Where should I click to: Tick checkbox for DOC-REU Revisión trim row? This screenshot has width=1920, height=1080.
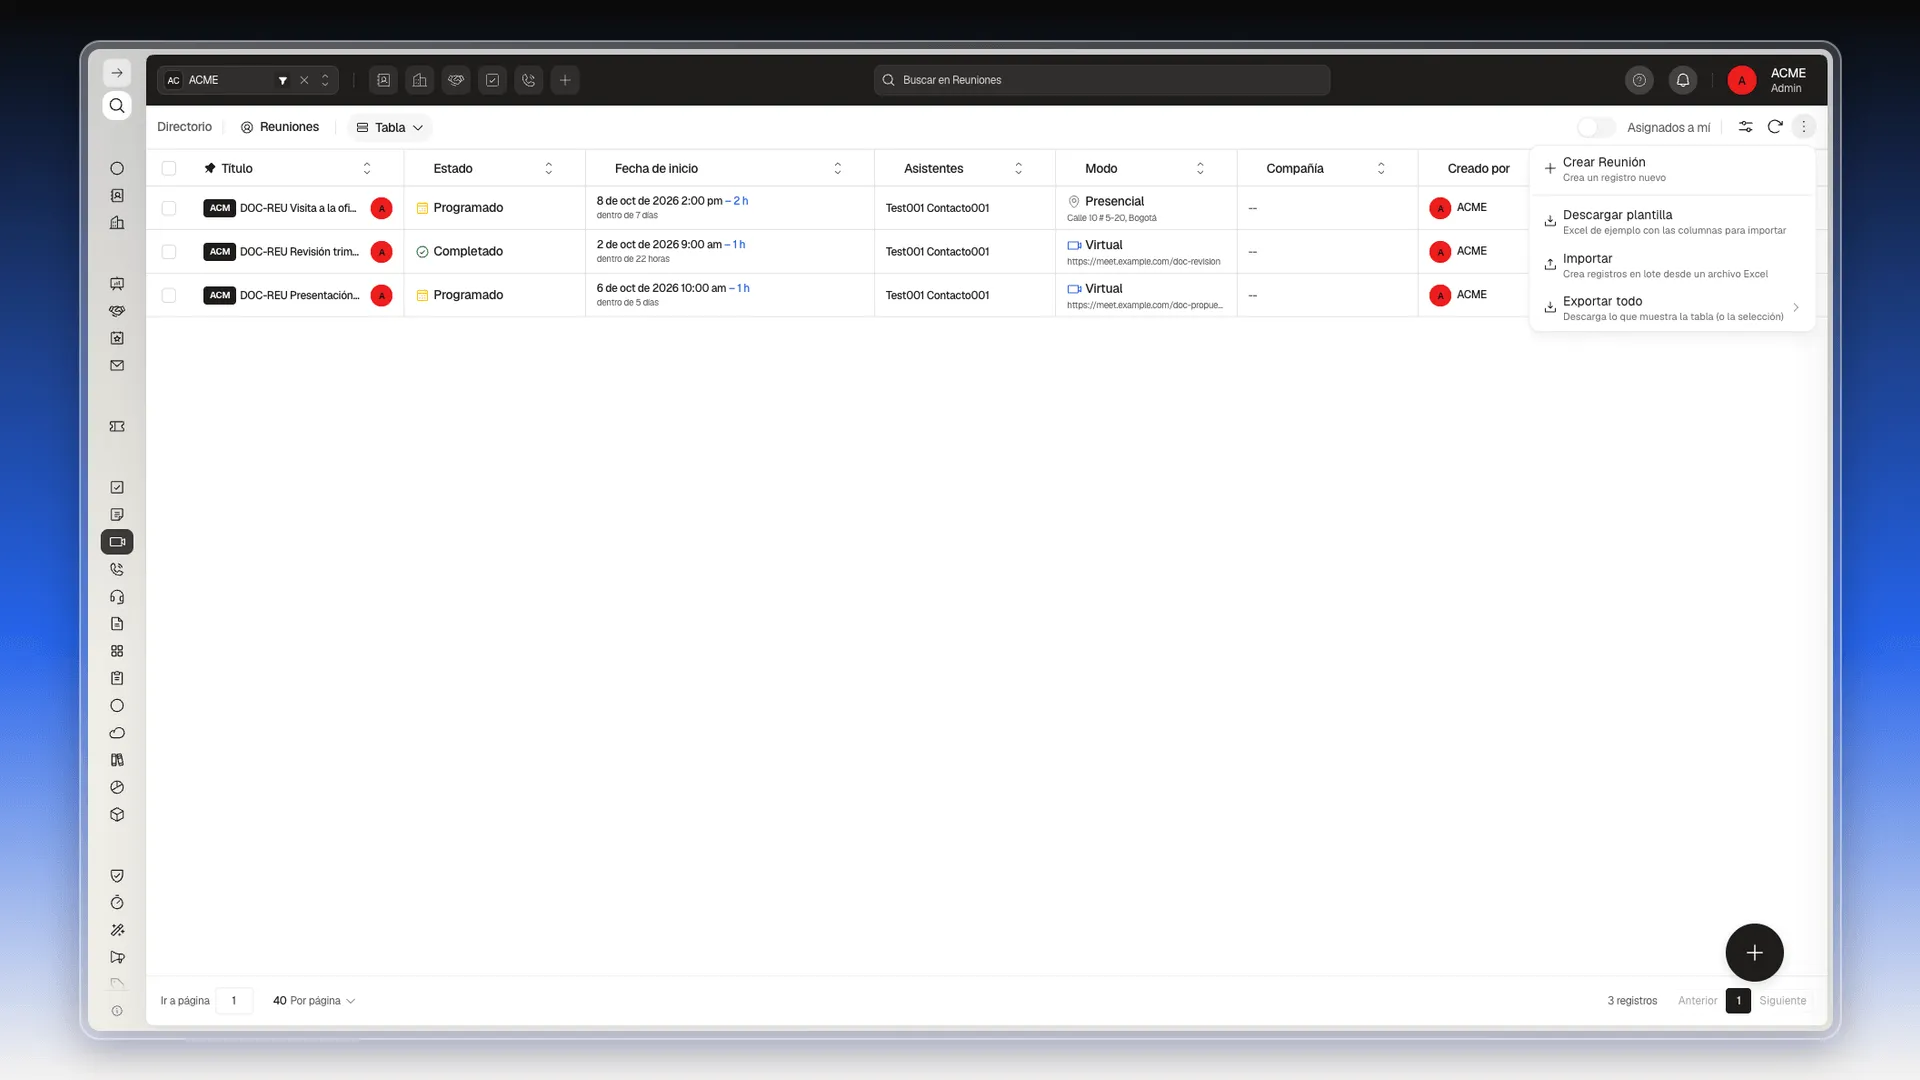coord(169,252)
